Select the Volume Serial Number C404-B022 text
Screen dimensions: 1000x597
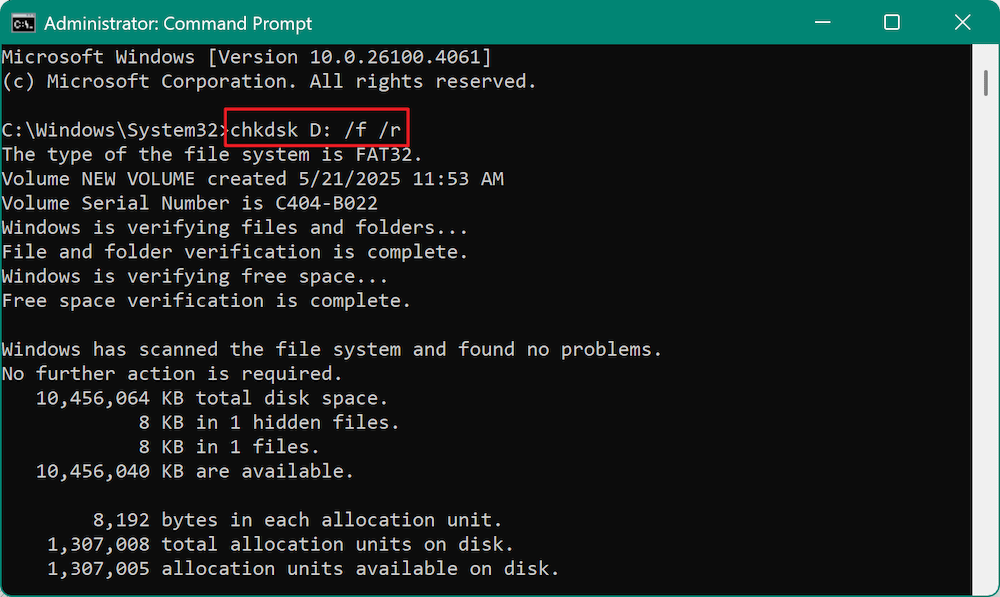190,202
